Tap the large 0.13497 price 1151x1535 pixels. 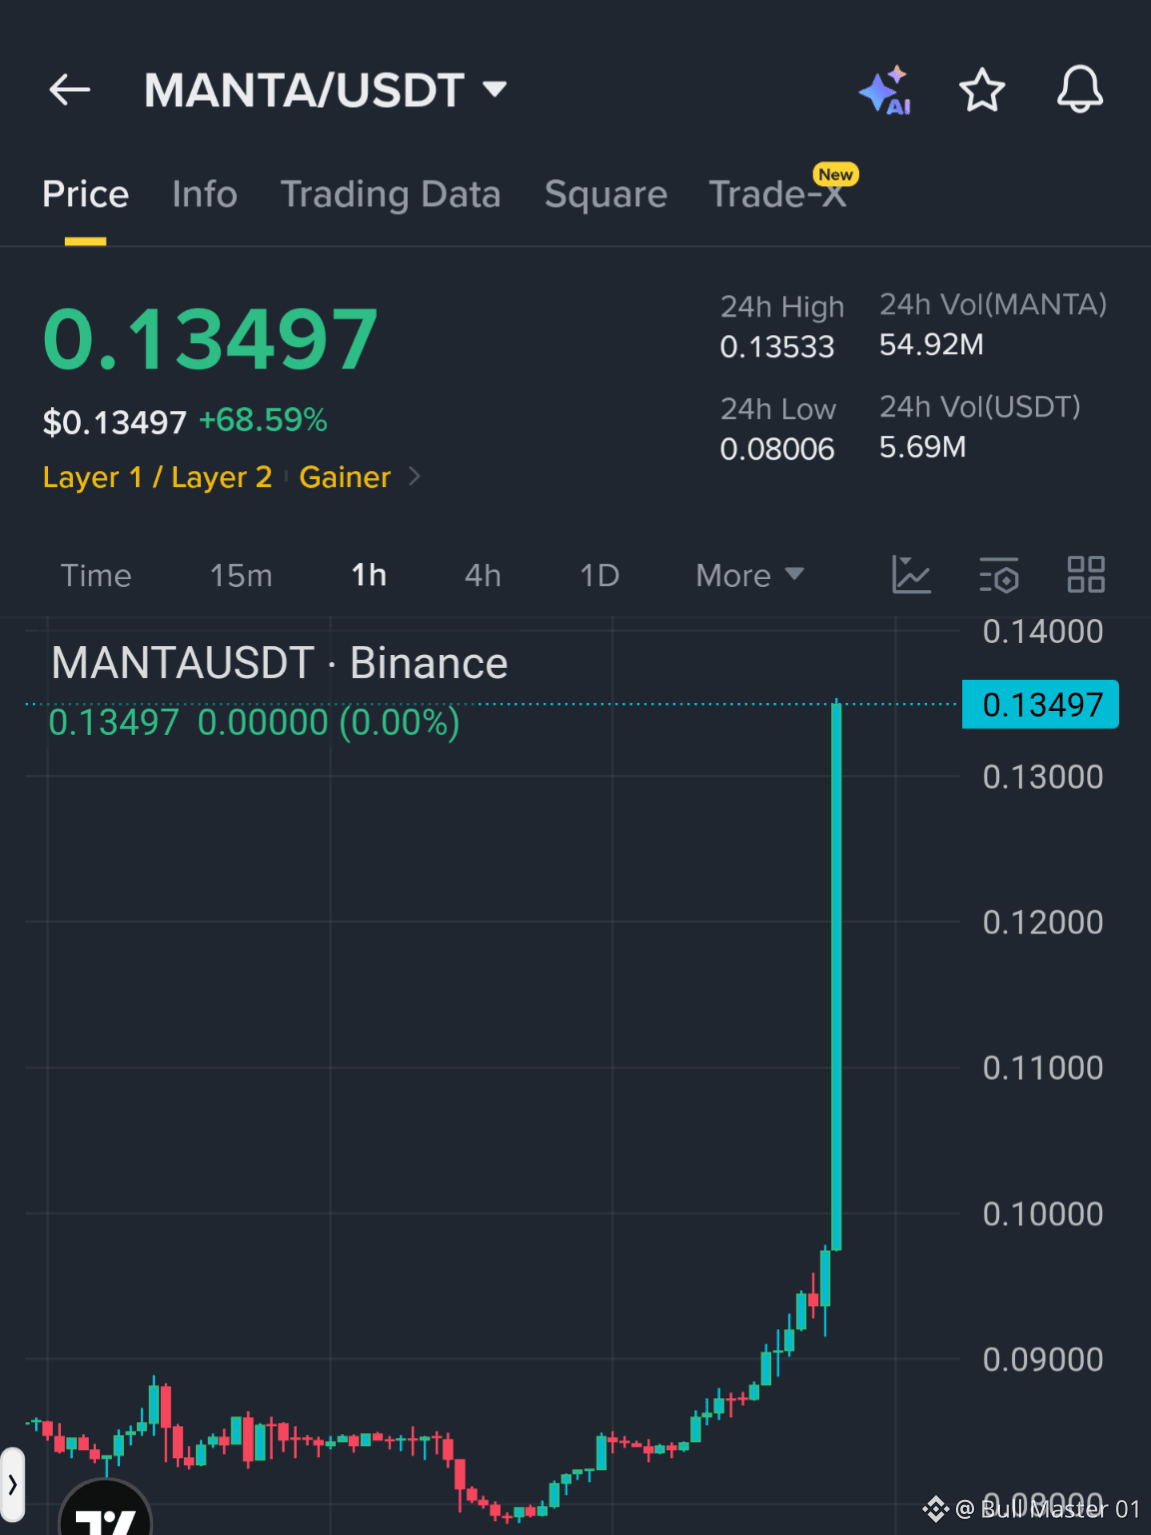point(210,339)
